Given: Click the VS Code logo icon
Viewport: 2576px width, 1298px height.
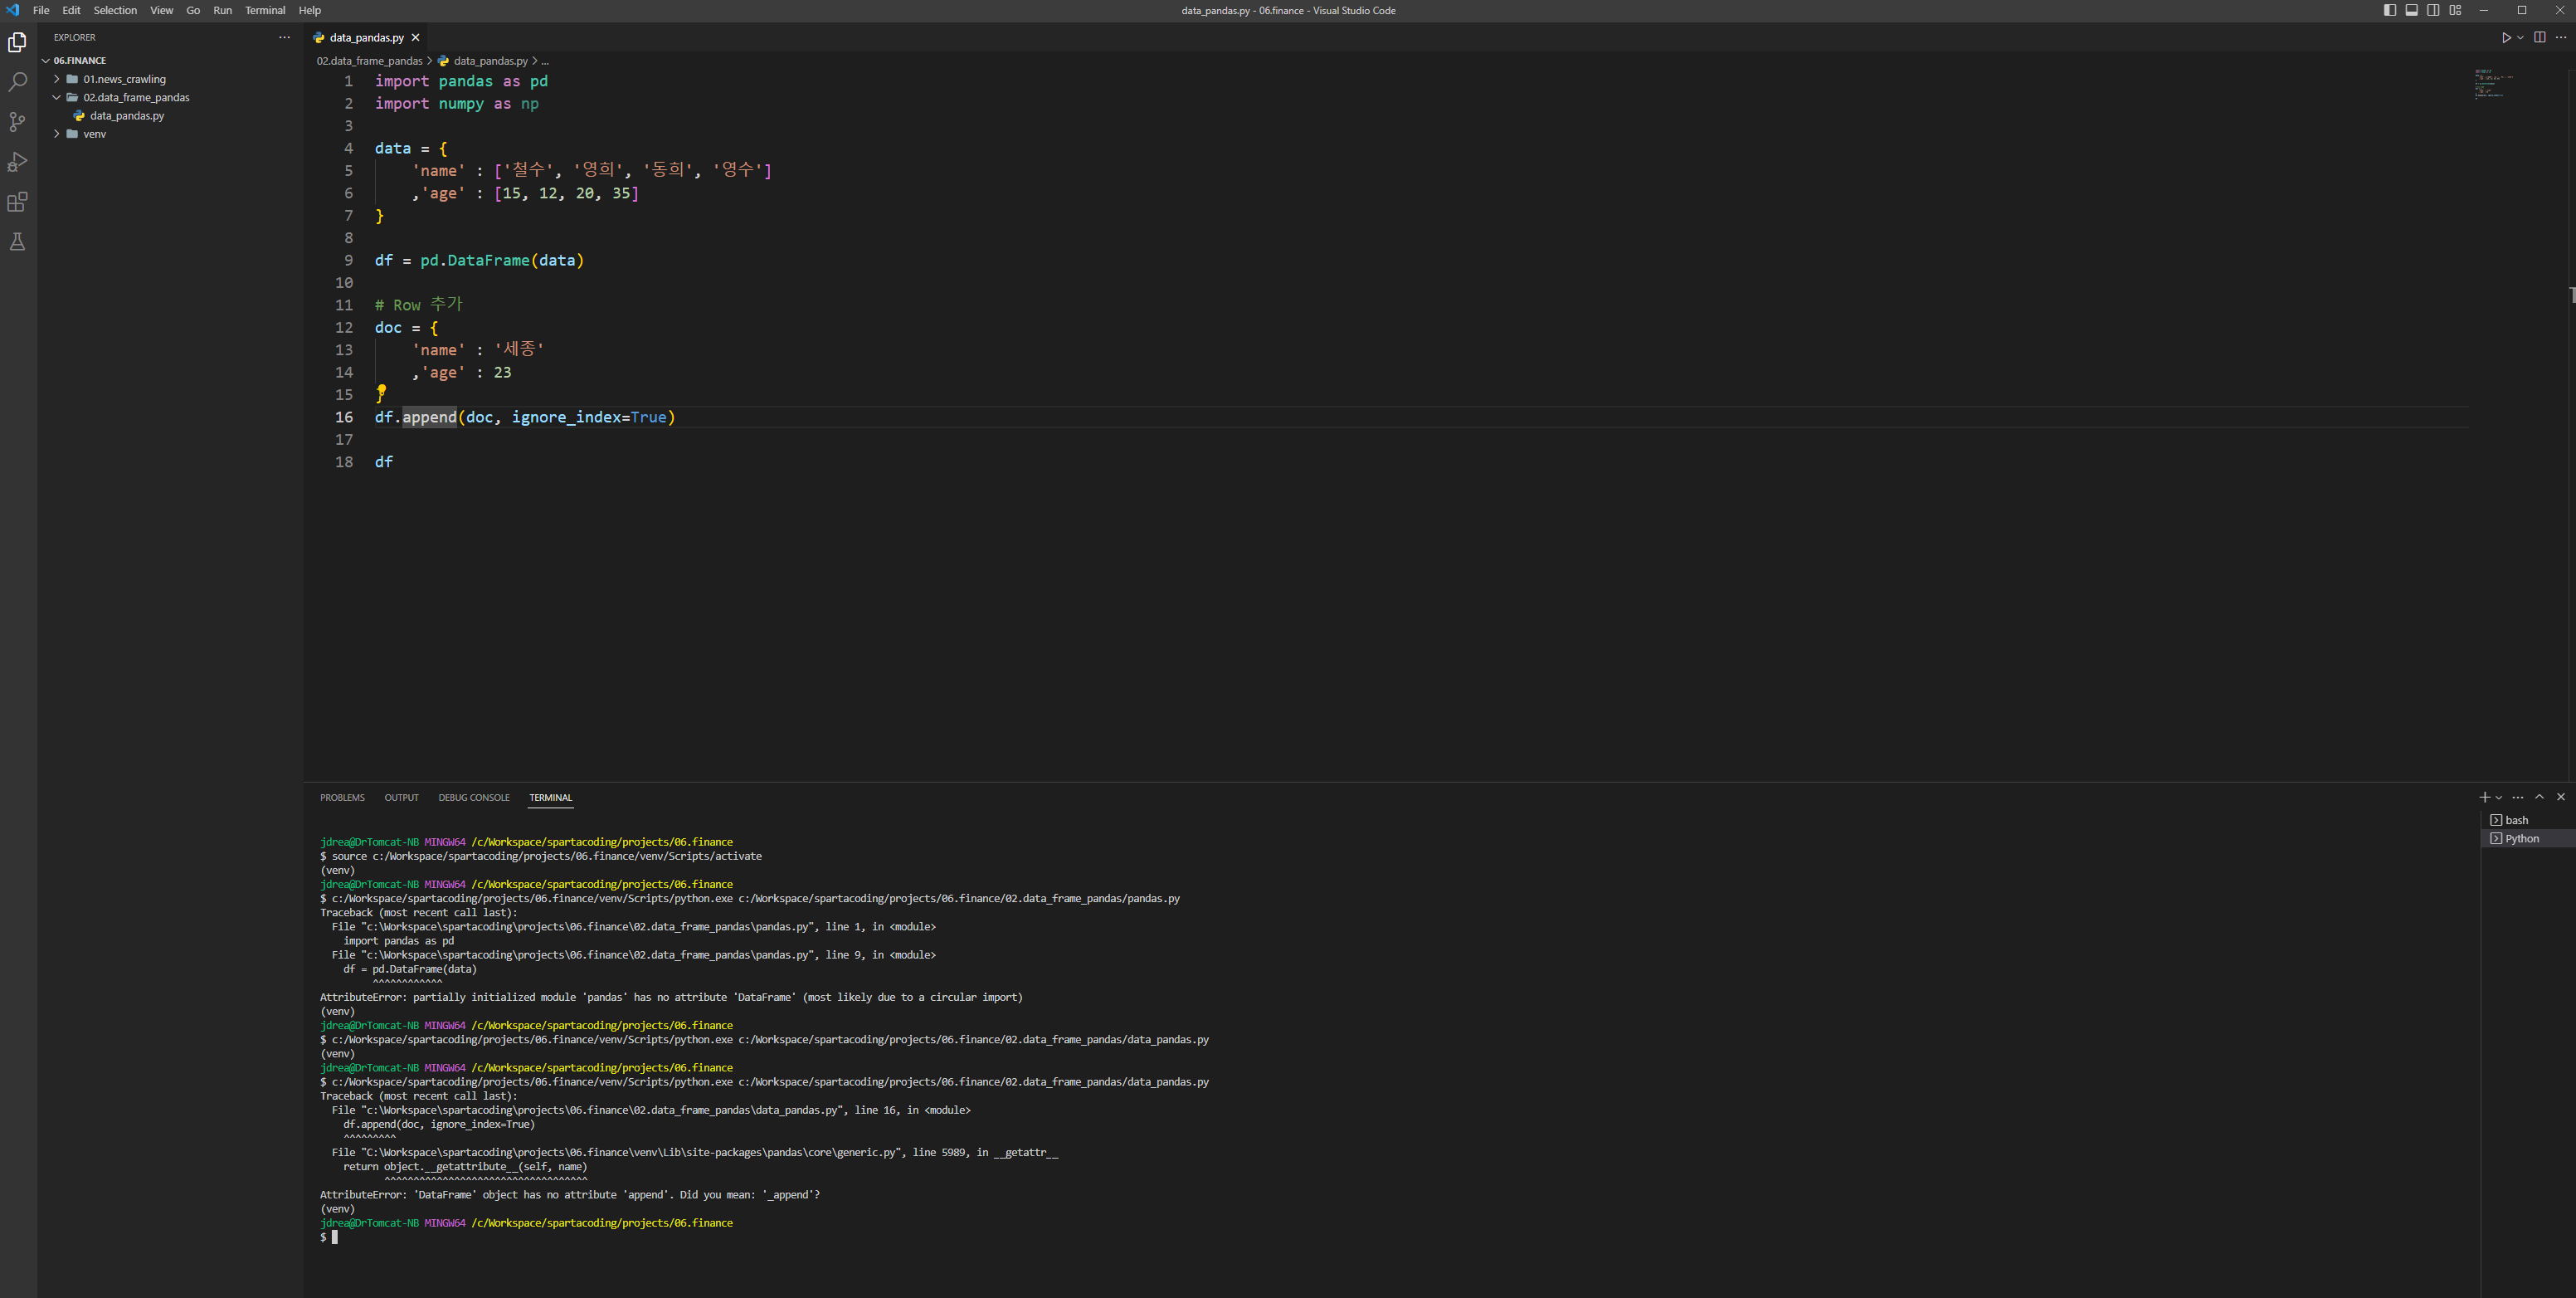Looking at the screenshot, I should click(13, 10).
